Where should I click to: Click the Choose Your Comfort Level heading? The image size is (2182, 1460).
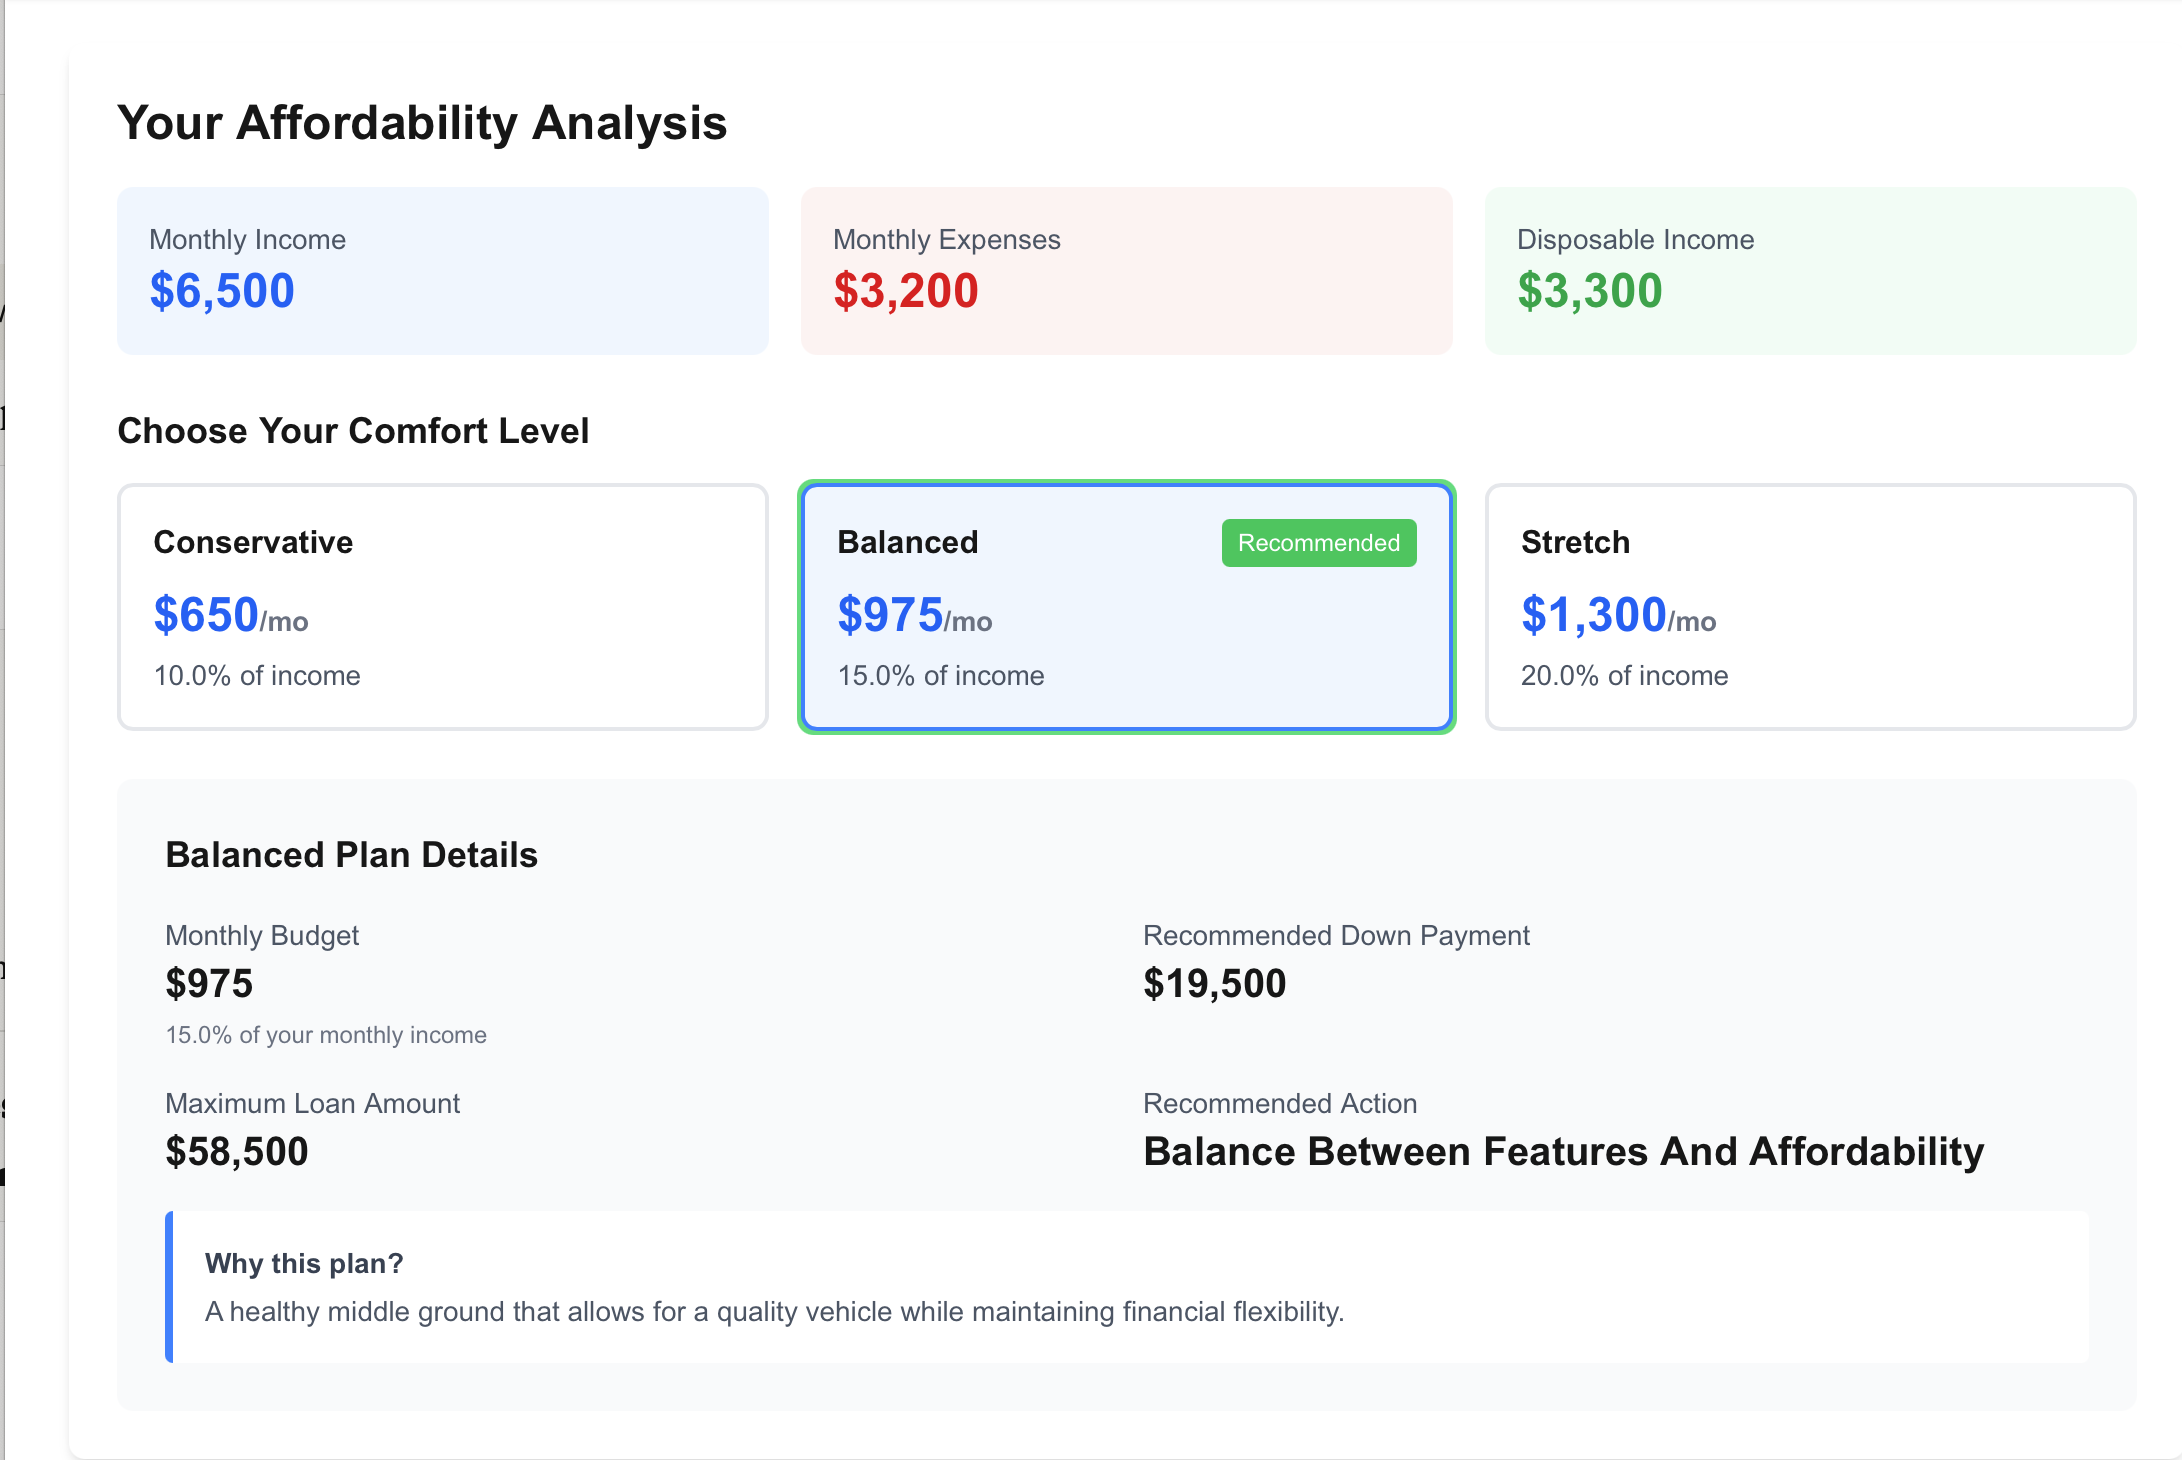[353, 431]
